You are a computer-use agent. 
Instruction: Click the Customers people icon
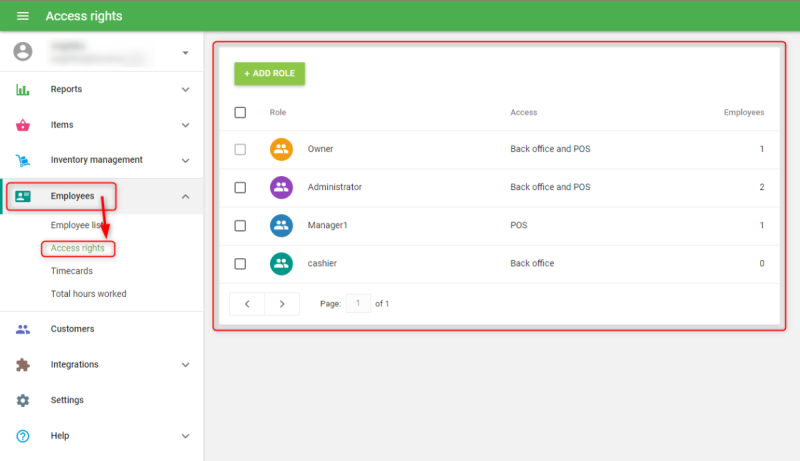23,329
